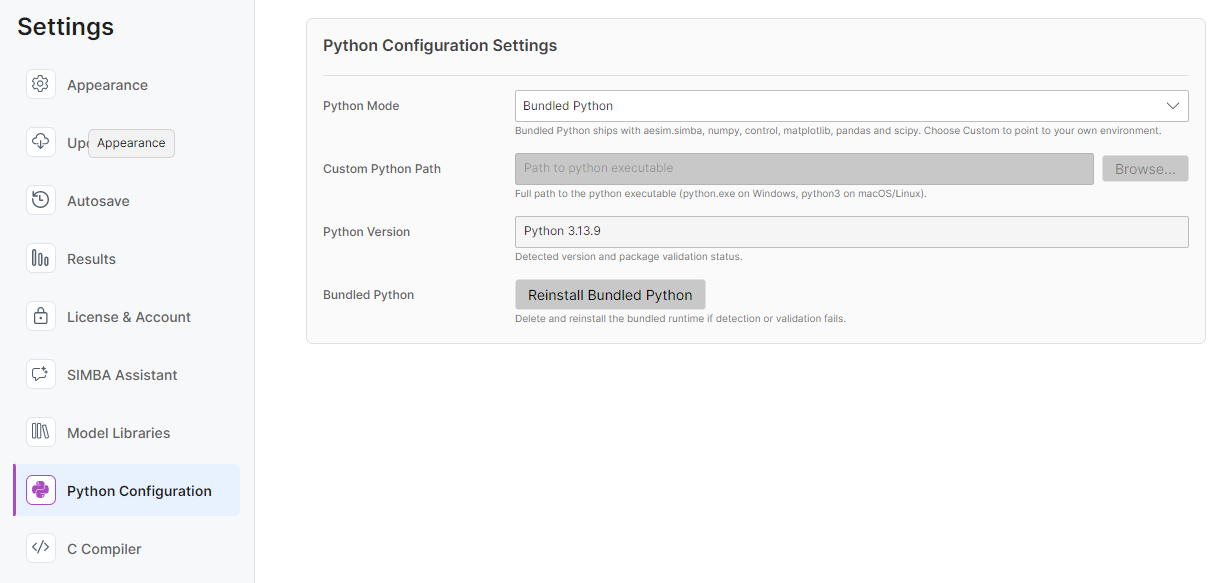Click the 'Python Mode' label

coord(361,106)
